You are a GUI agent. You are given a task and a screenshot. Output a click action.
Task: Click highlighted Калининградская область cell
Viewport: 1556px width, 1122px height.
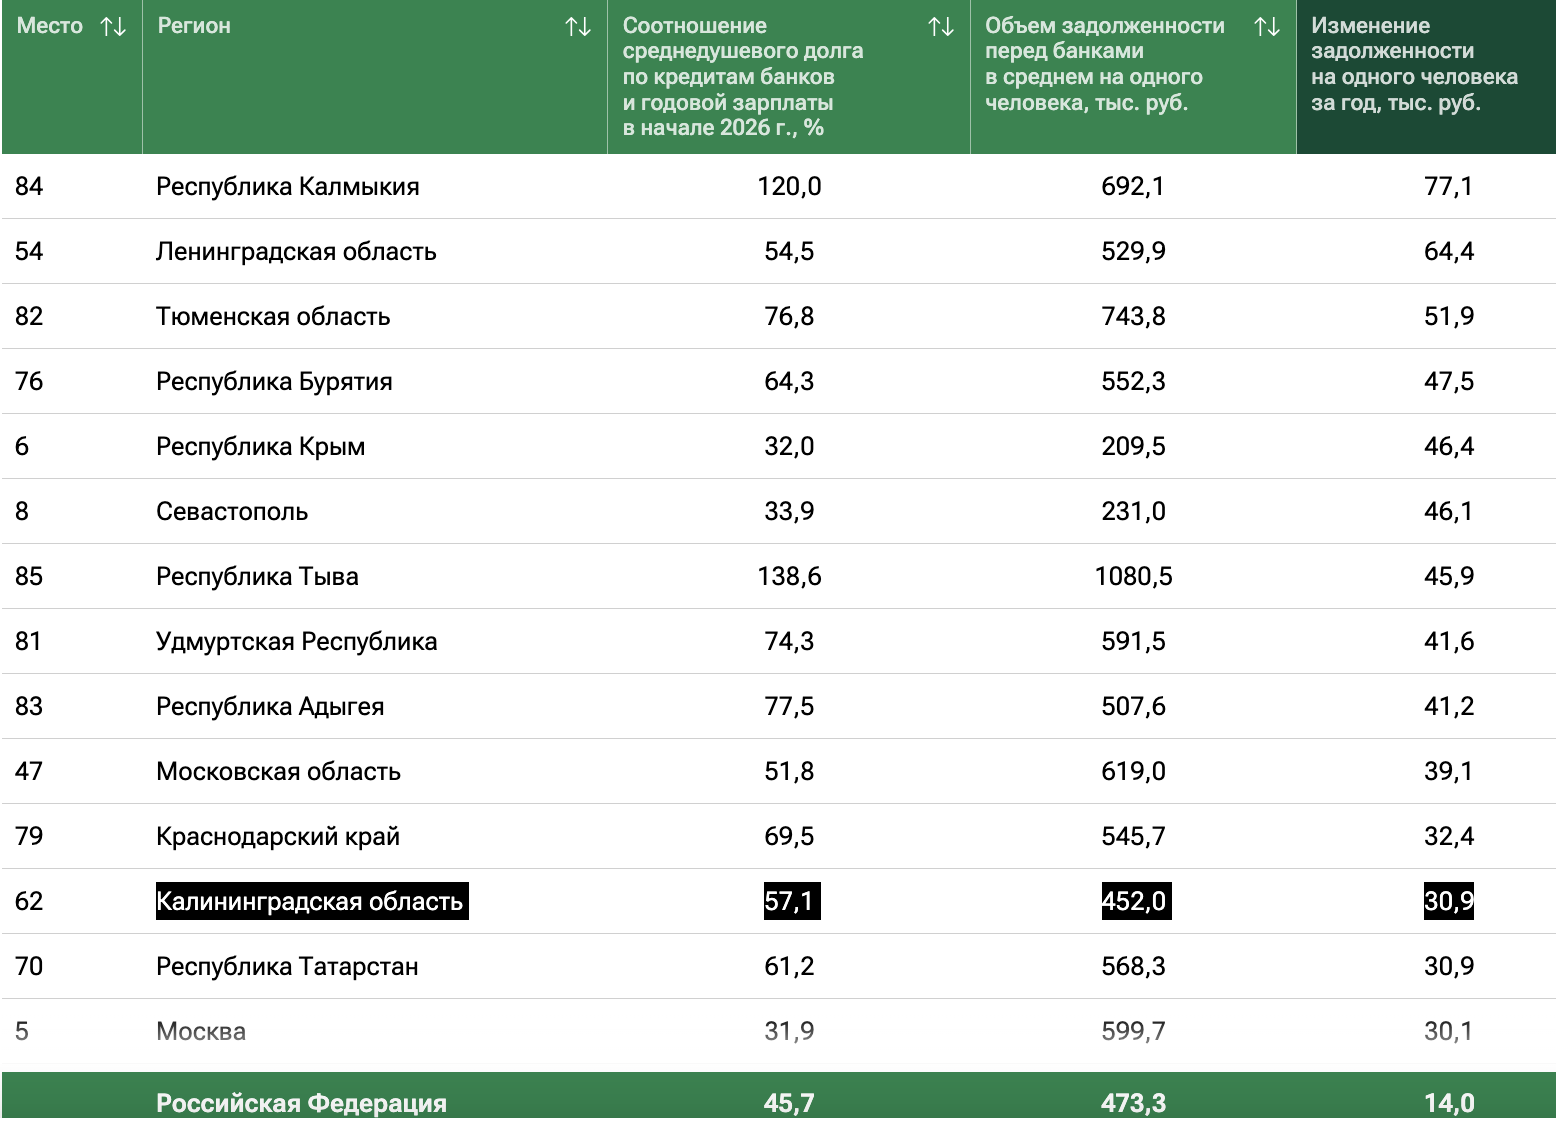coord(310,902)
